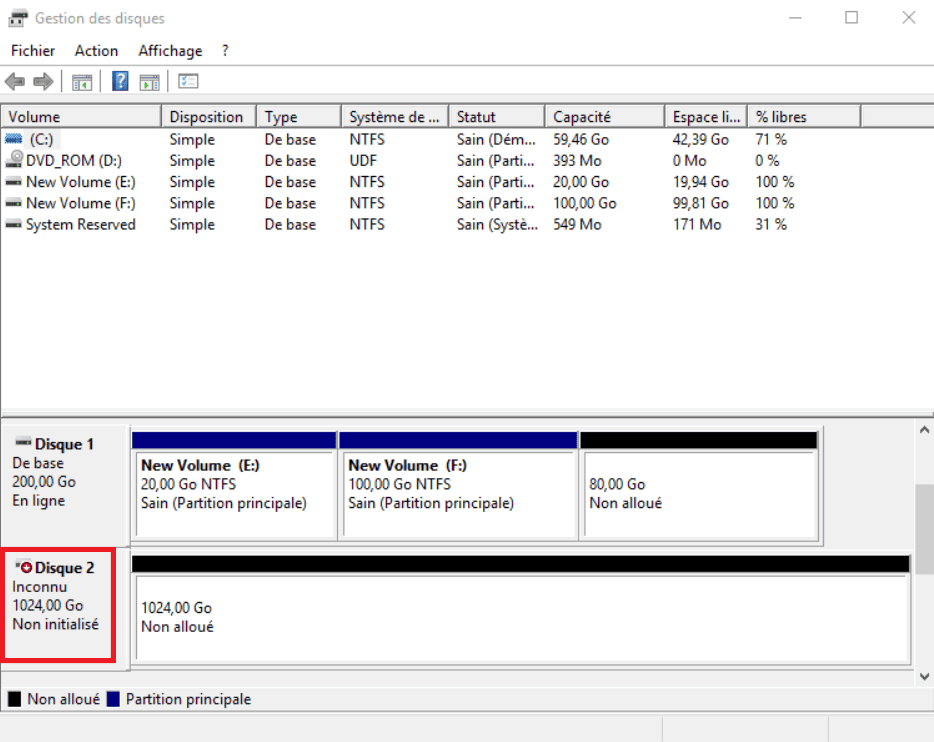Image resolution: width=934 pixels, height=742 pixels.
Task: Click the 71 % free cell
Action: (771, 139)
